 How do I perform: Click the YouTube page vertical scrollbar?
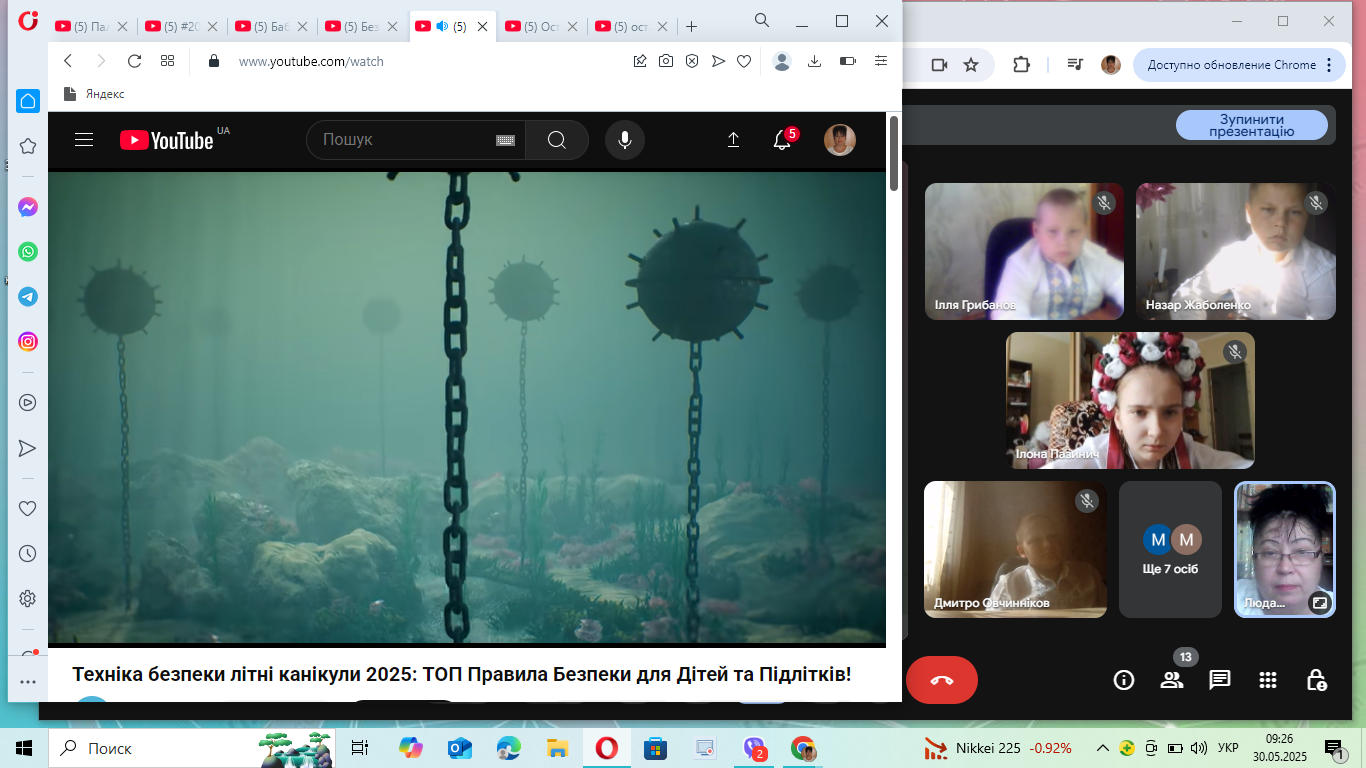point(894,152)
